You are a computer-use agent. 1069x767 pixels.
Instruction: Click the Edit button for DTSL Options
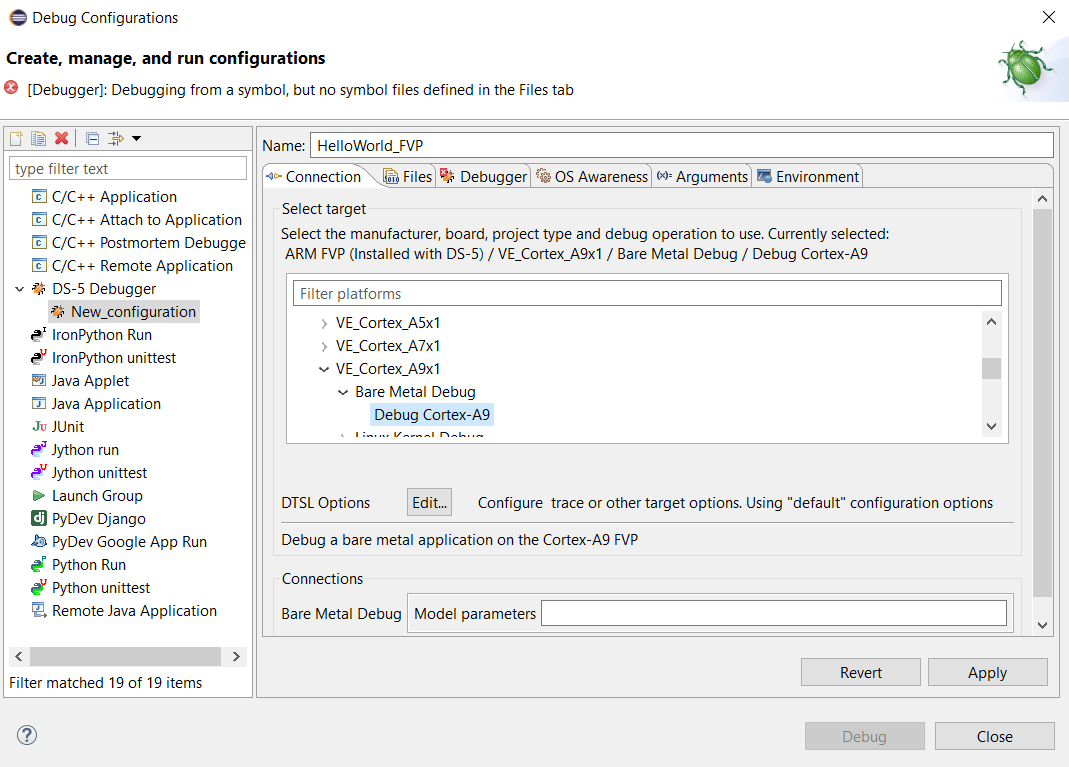click(x=428, y=502)
